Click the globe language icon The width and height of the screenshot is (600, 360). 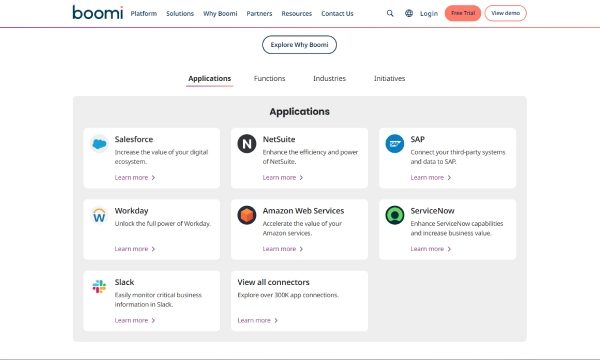pyautogui.click(x=409, y=13)
